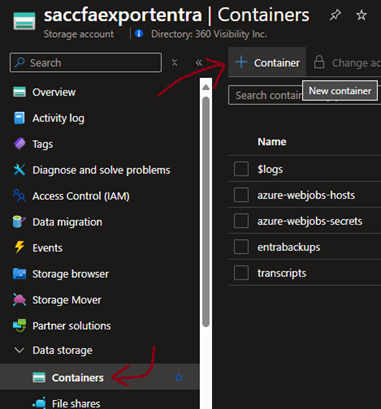Click the Data migration icon

coord(19,222)
